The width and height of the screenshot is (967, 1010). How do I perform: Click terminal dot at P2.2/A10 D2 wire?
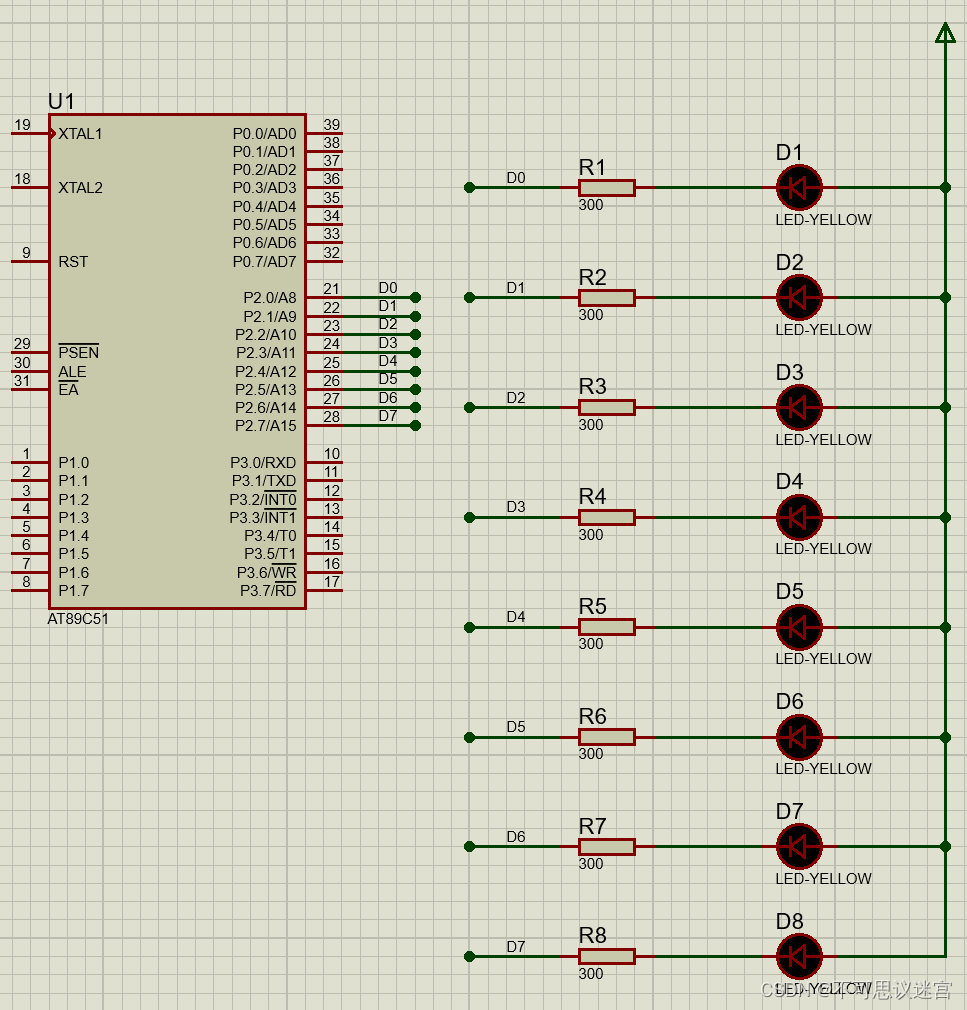pyautogui.click(x=416, y=334)
